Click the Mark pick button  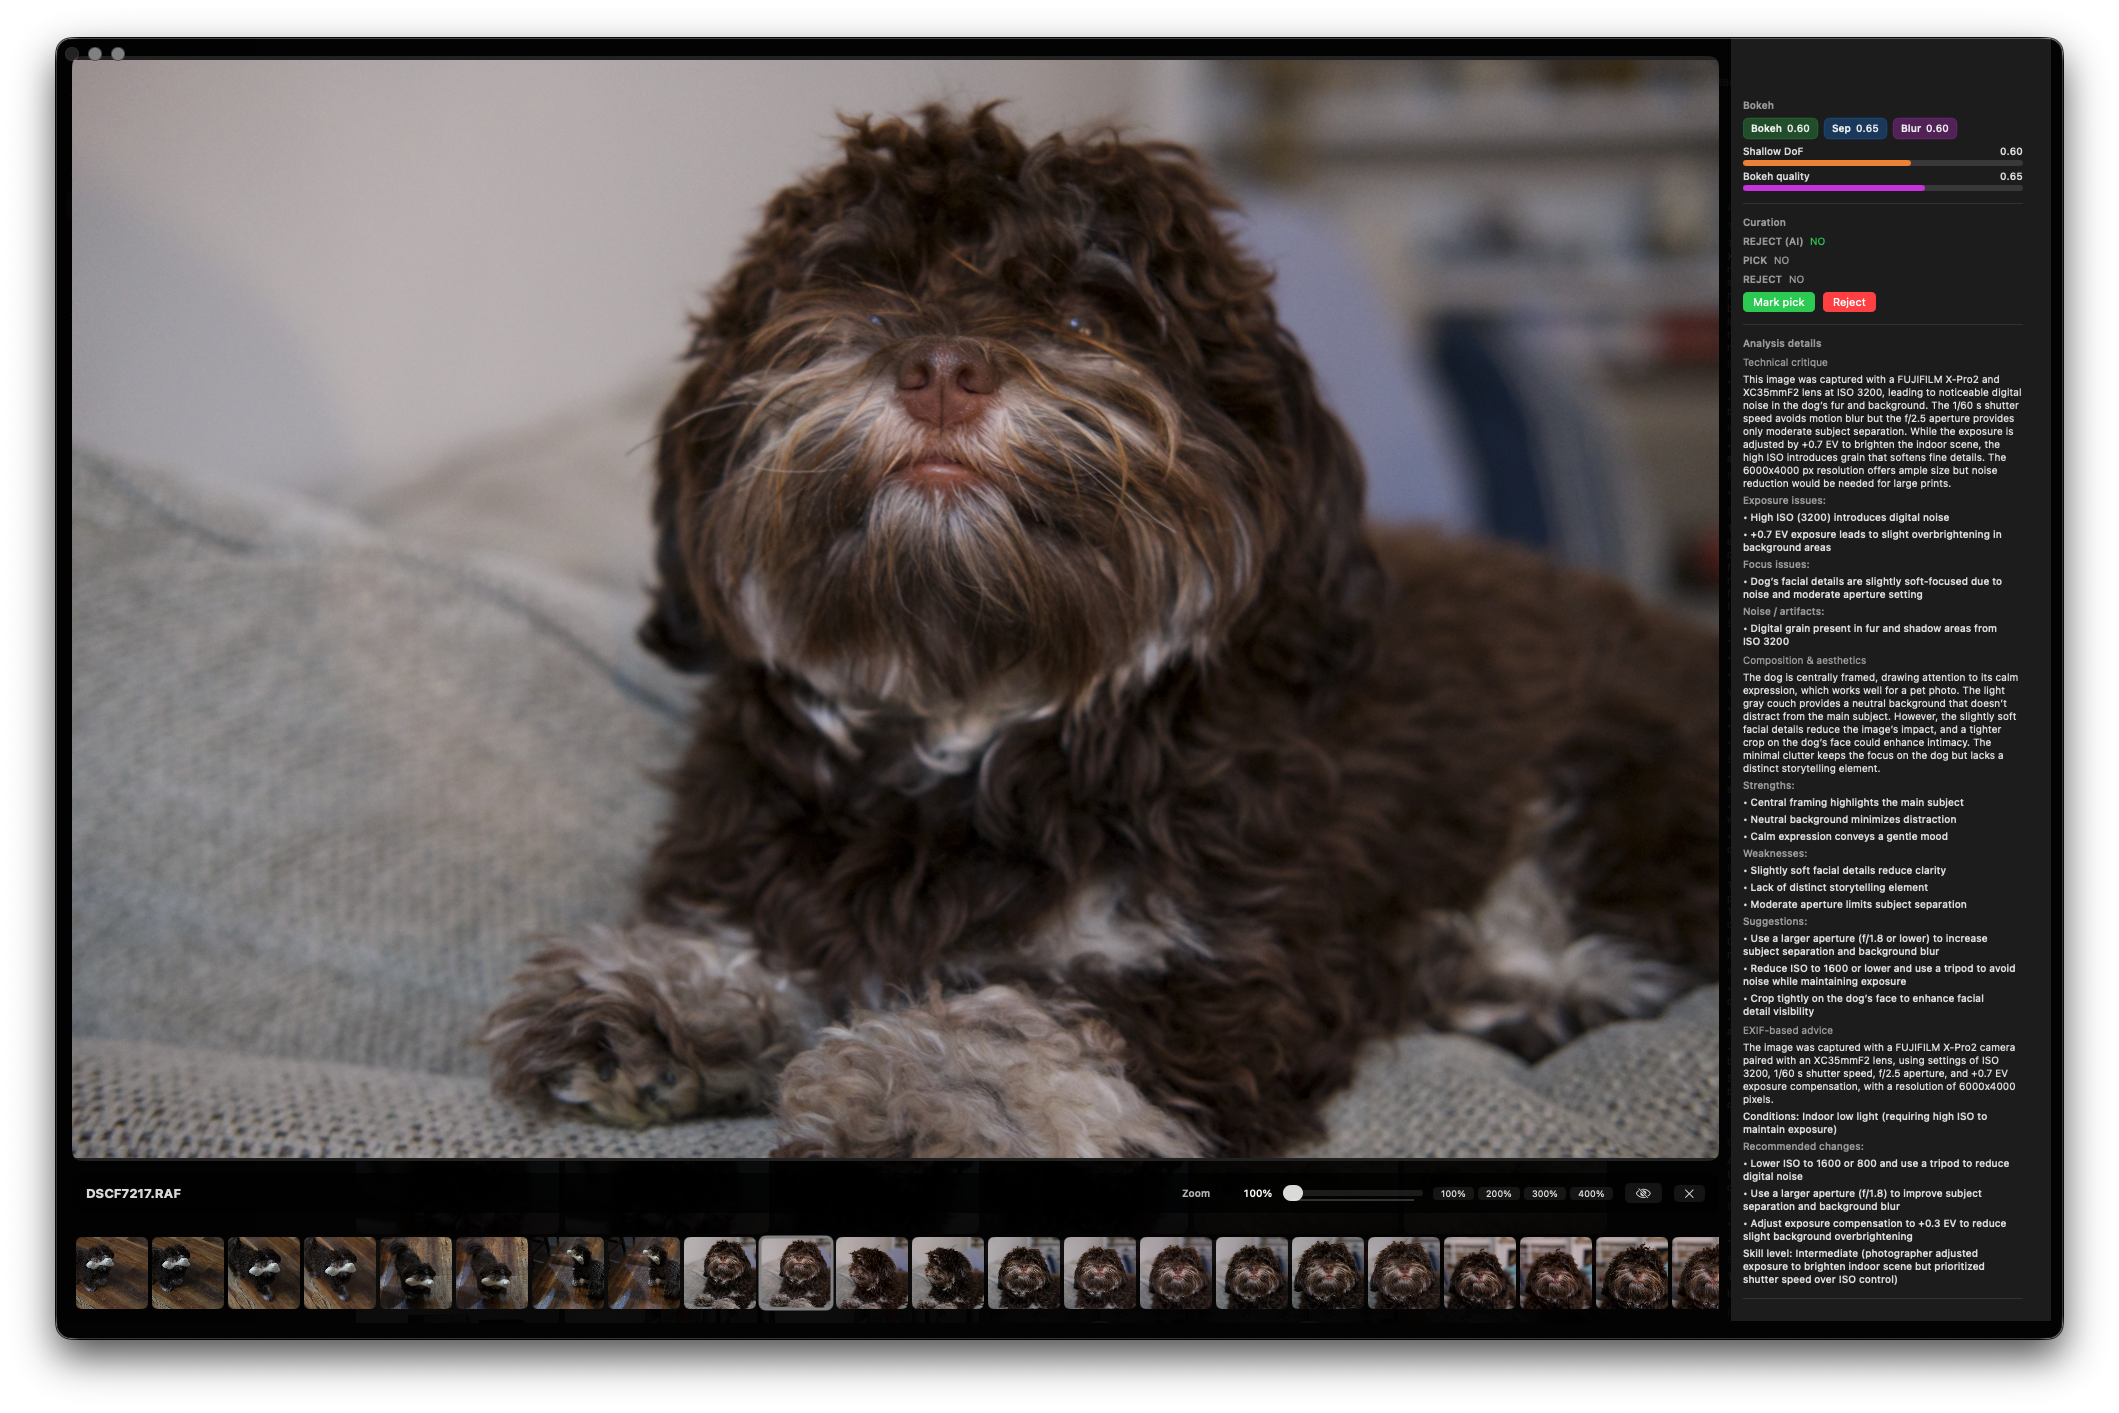(1778, 302)
